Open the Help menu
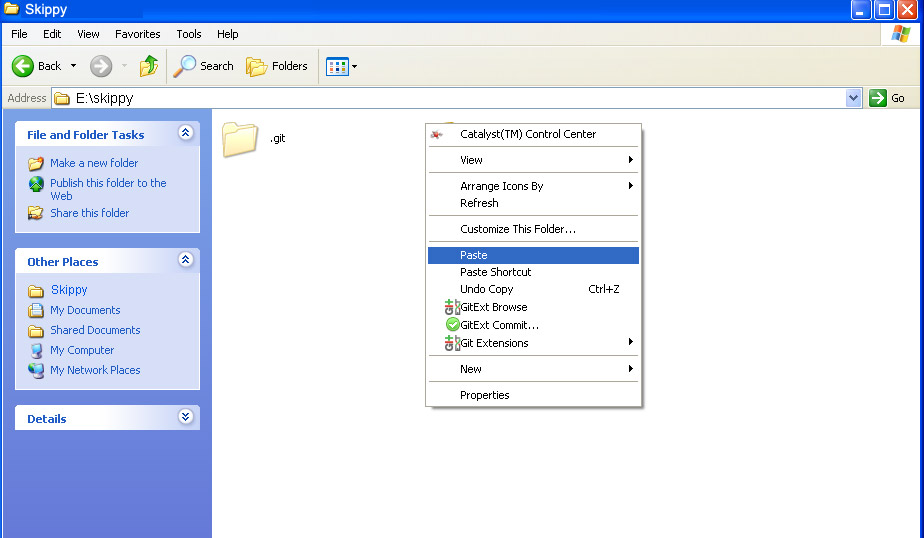The width and height of the screenshot is (924, 538). pos(227,34)
